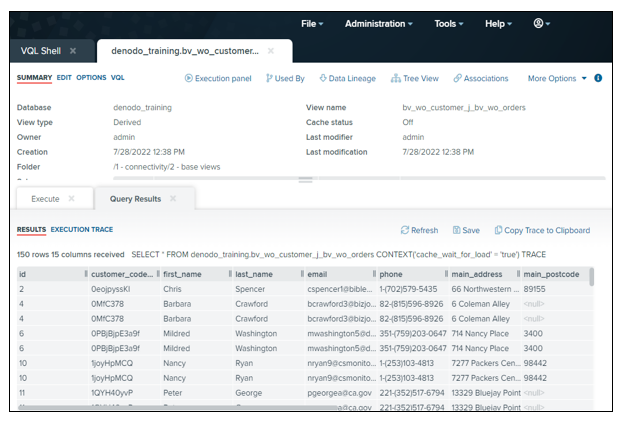Click the Refresh arrows icon

pos(405,230)
